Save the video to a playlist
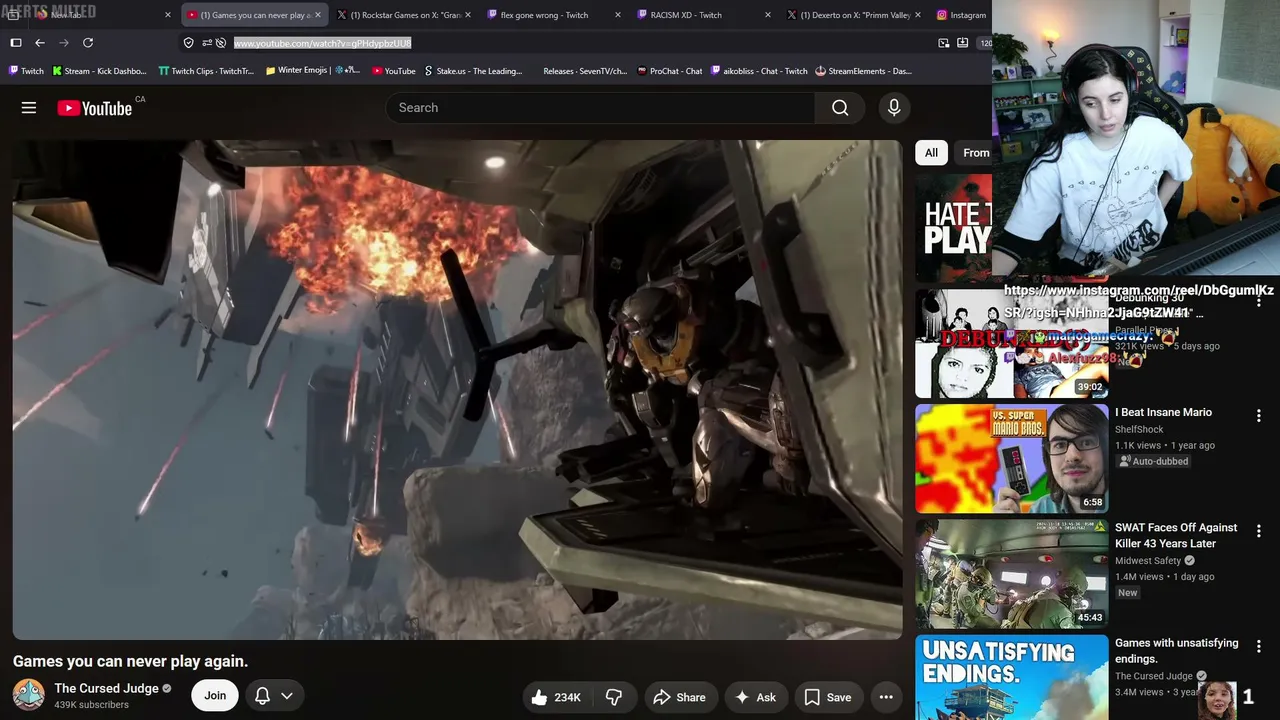This screenshot has width=1280, height=720. [828, 697]
